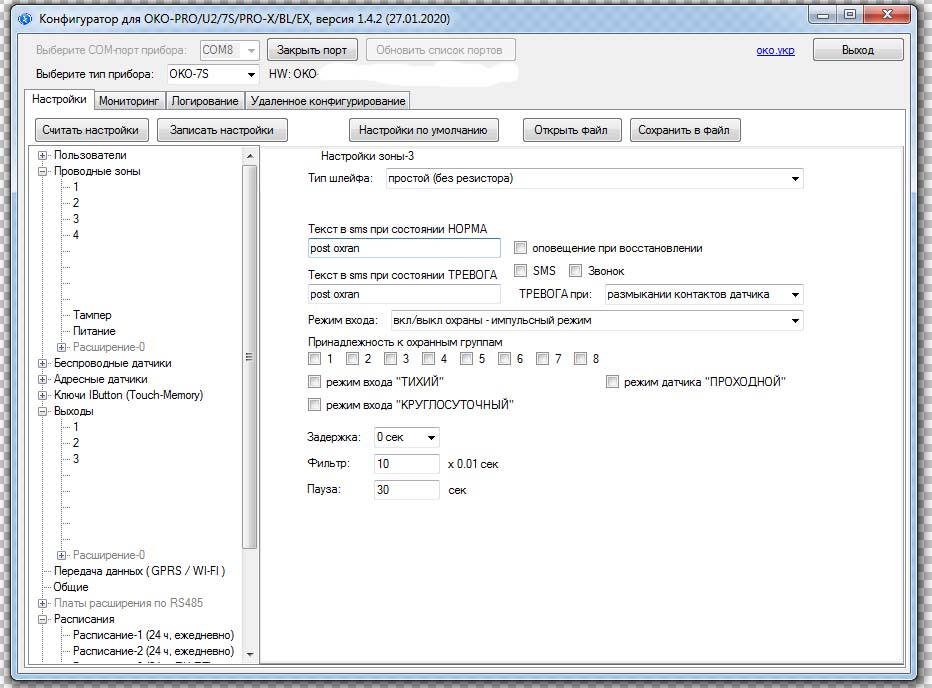Screen dimensions: 932x688
Task: Enable режим датчика ПРОХОДНОЙ checkbox
Action: pos(612,382)
